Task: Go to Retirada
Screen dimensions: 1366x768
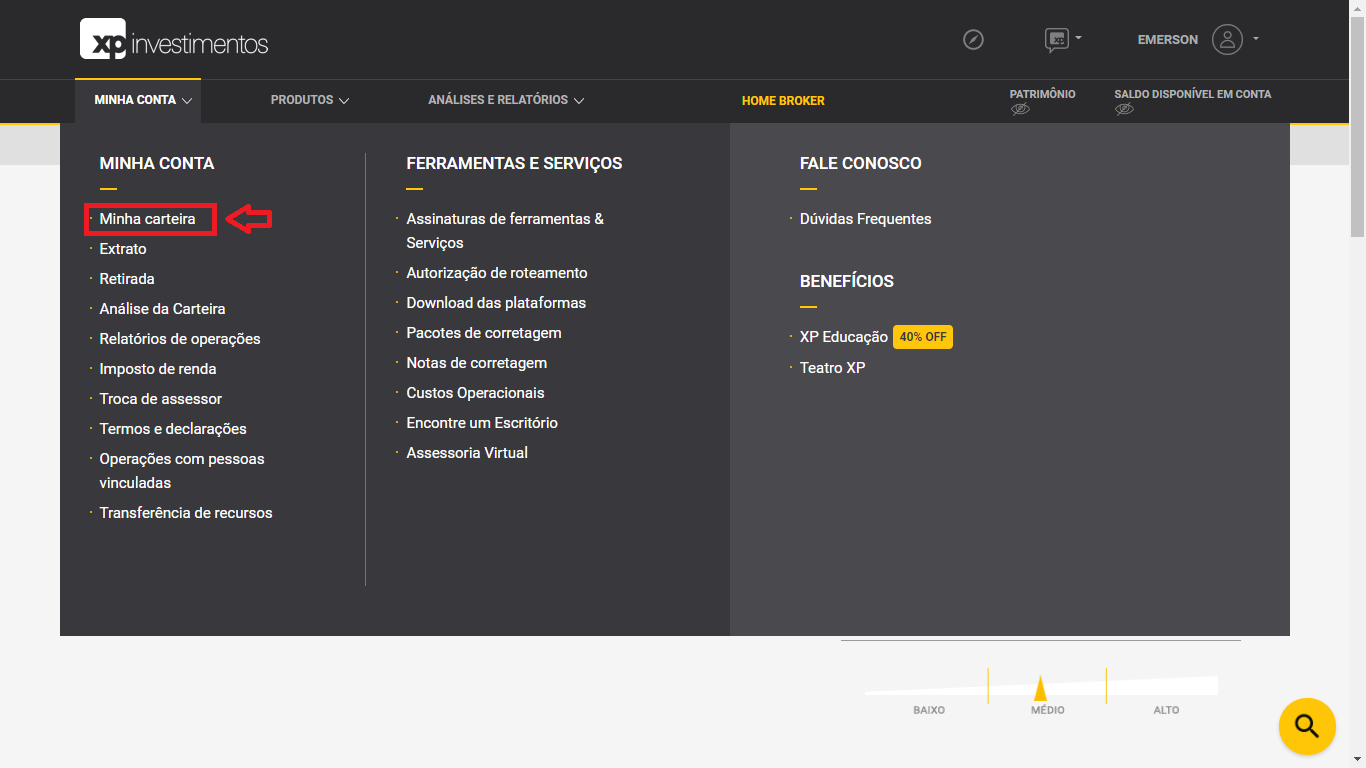Action: coord(127,279)
